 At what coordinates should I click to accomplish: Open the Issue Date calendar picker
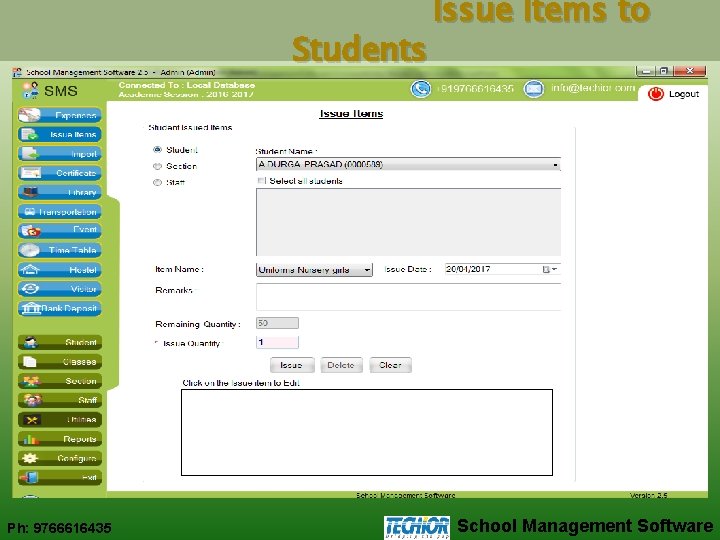click(550, 269)
